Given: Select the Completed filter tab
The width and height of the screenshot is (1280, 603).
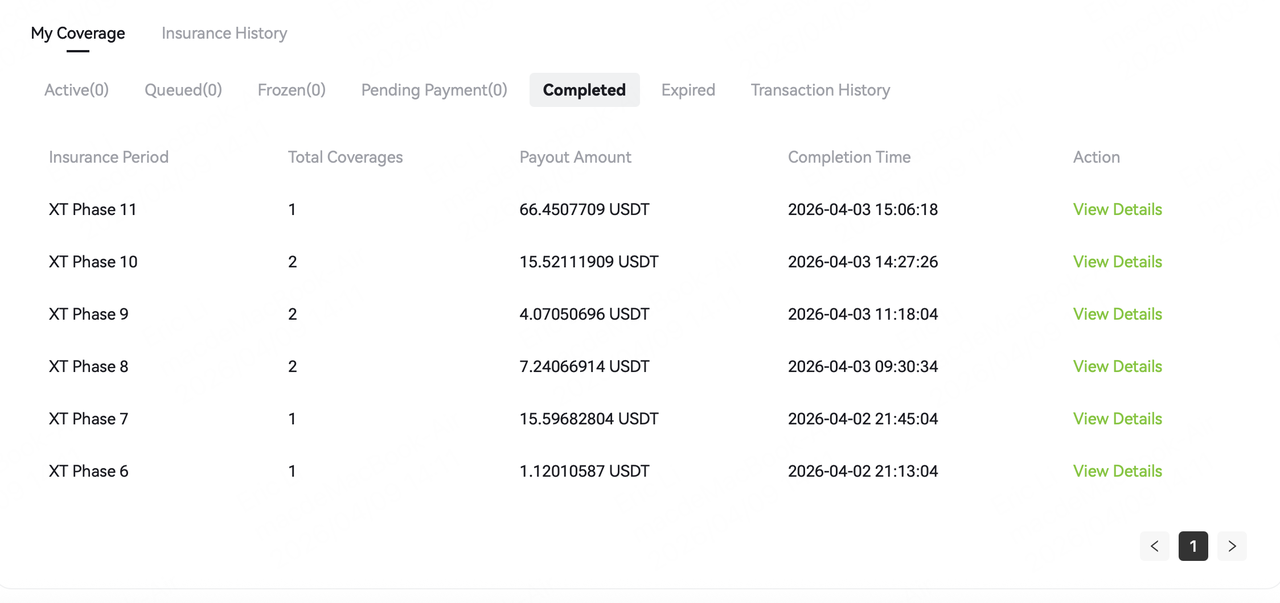Looking at the screenshot, I should [584, 90].
